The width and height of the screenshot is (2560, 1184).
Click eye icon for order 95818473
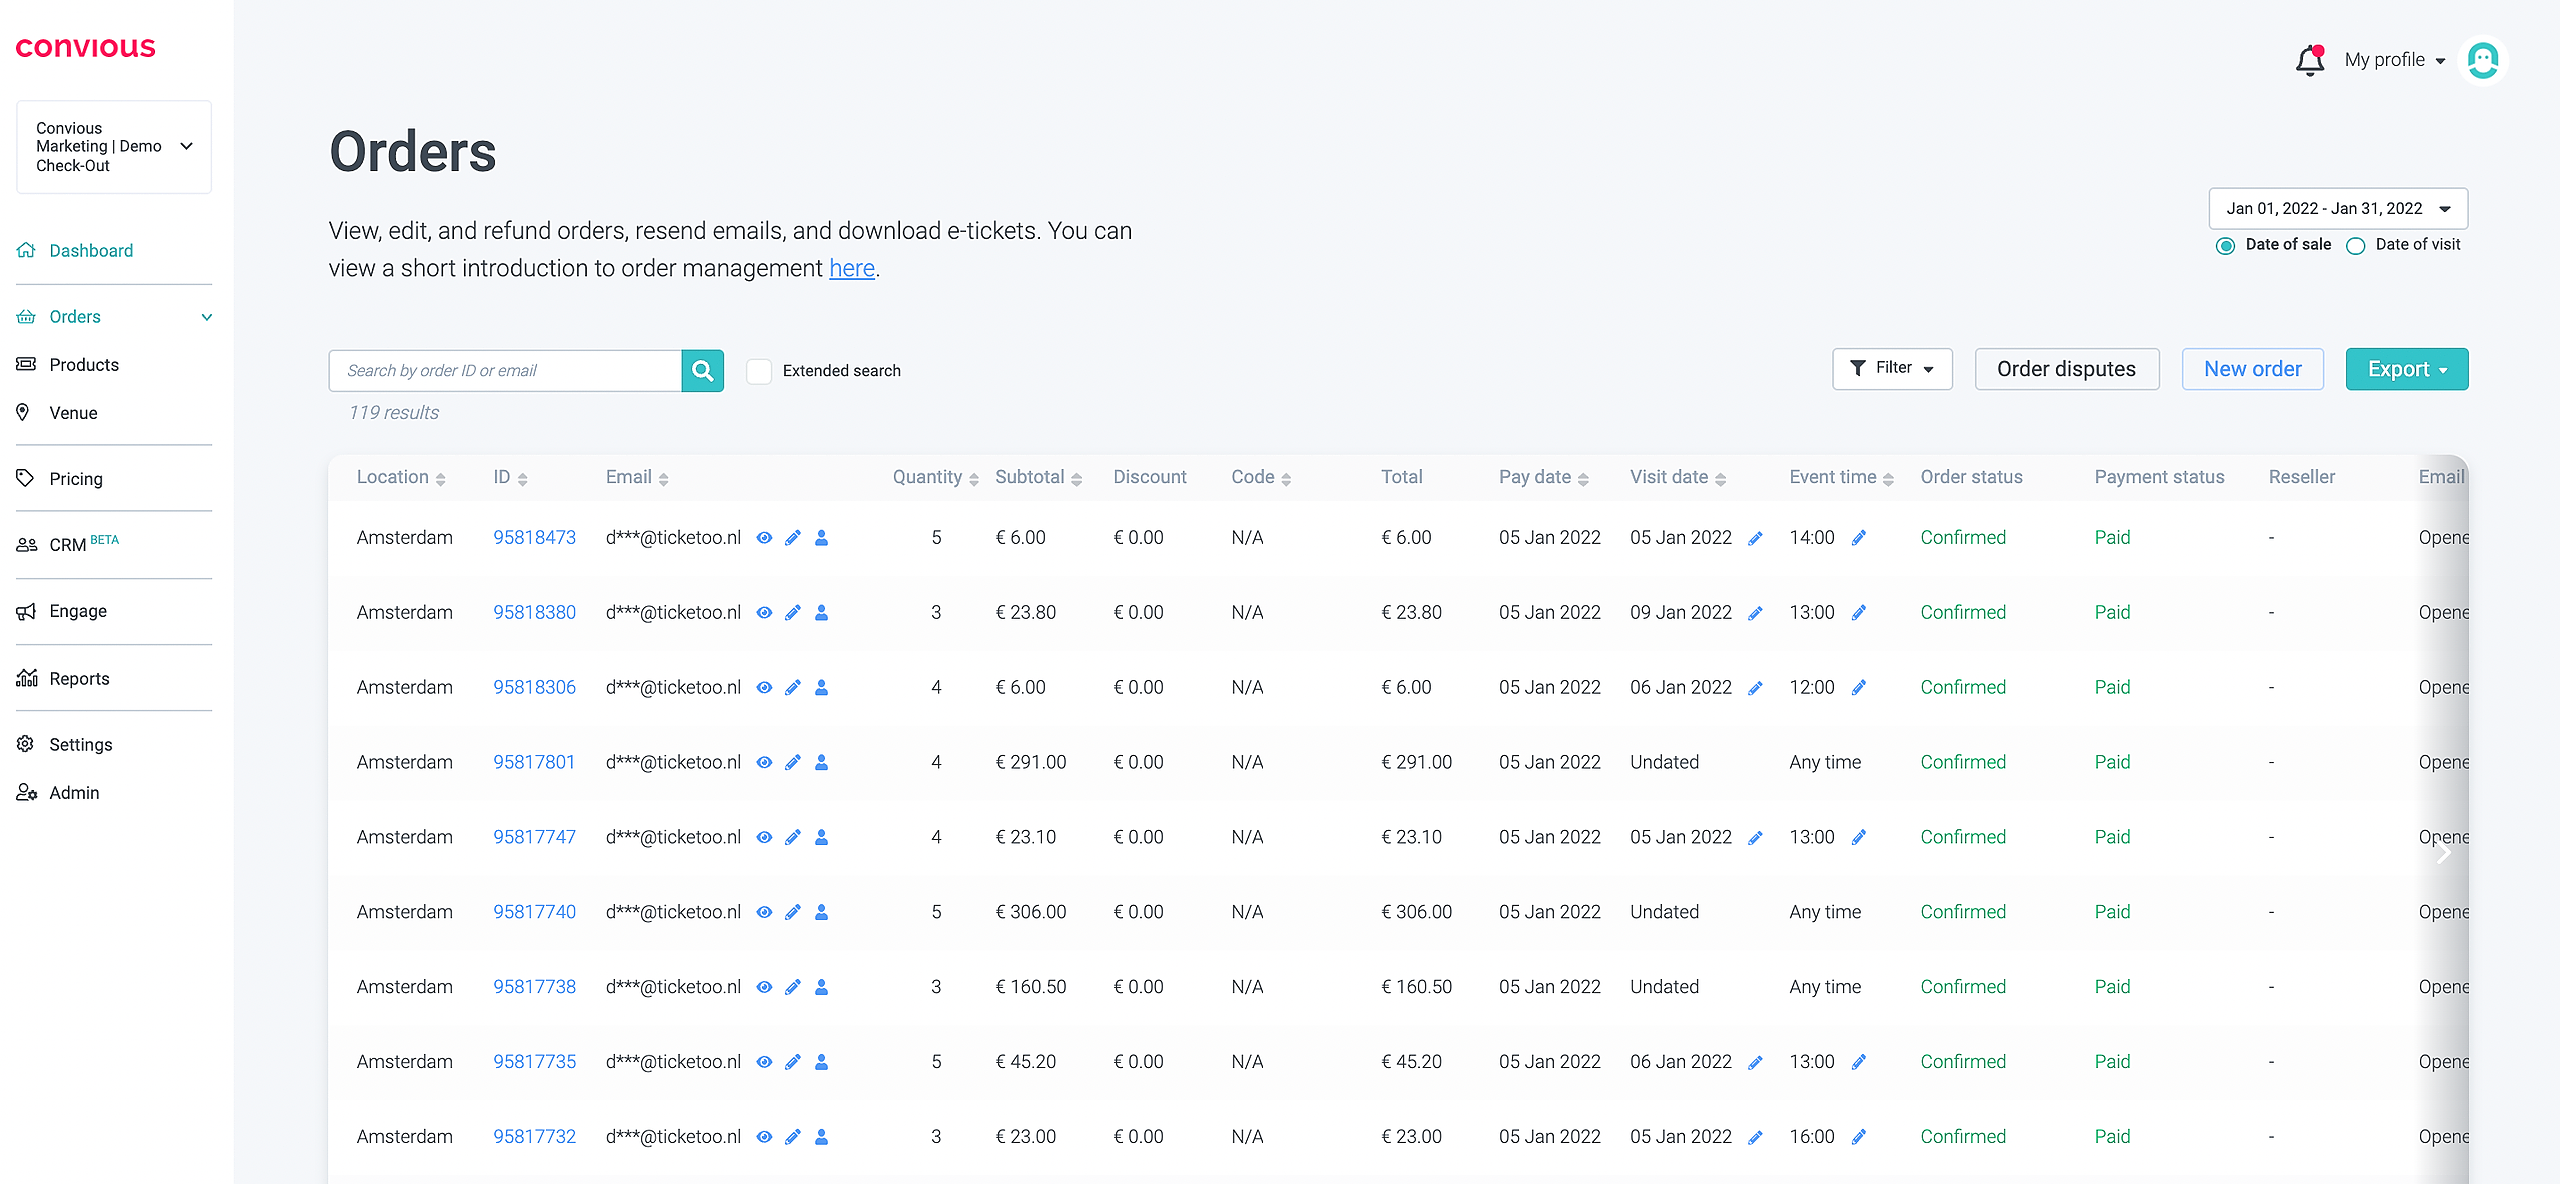[x=764, y=538]
